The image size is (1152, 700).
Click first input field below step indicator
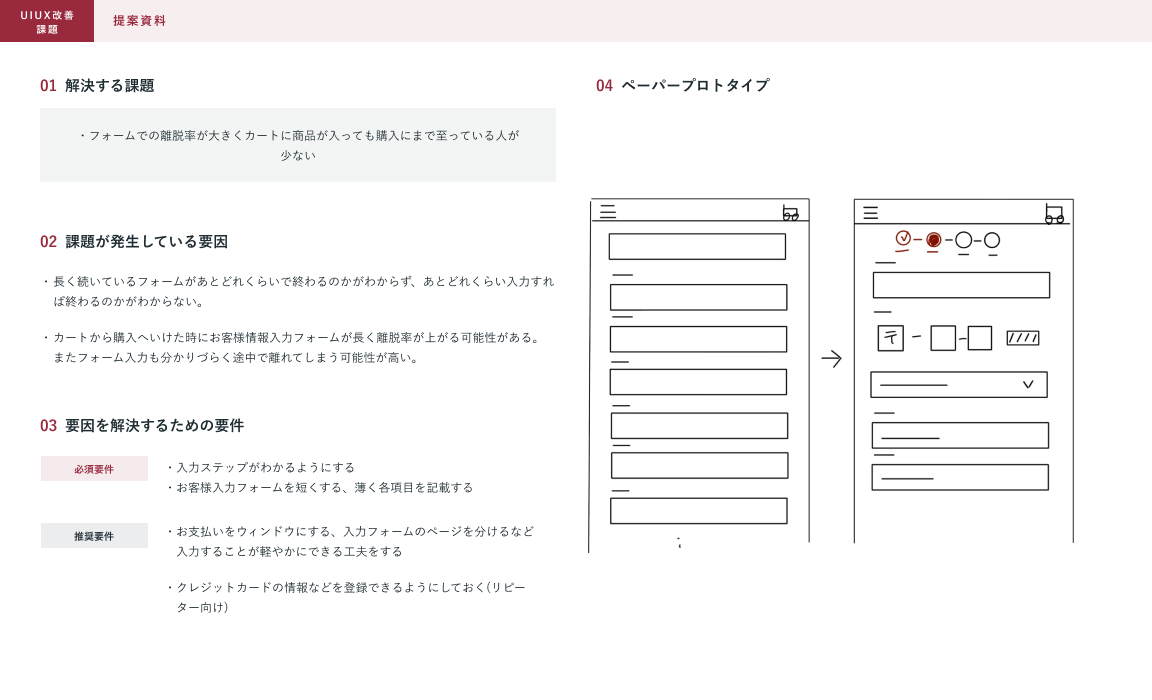(961, 285)
